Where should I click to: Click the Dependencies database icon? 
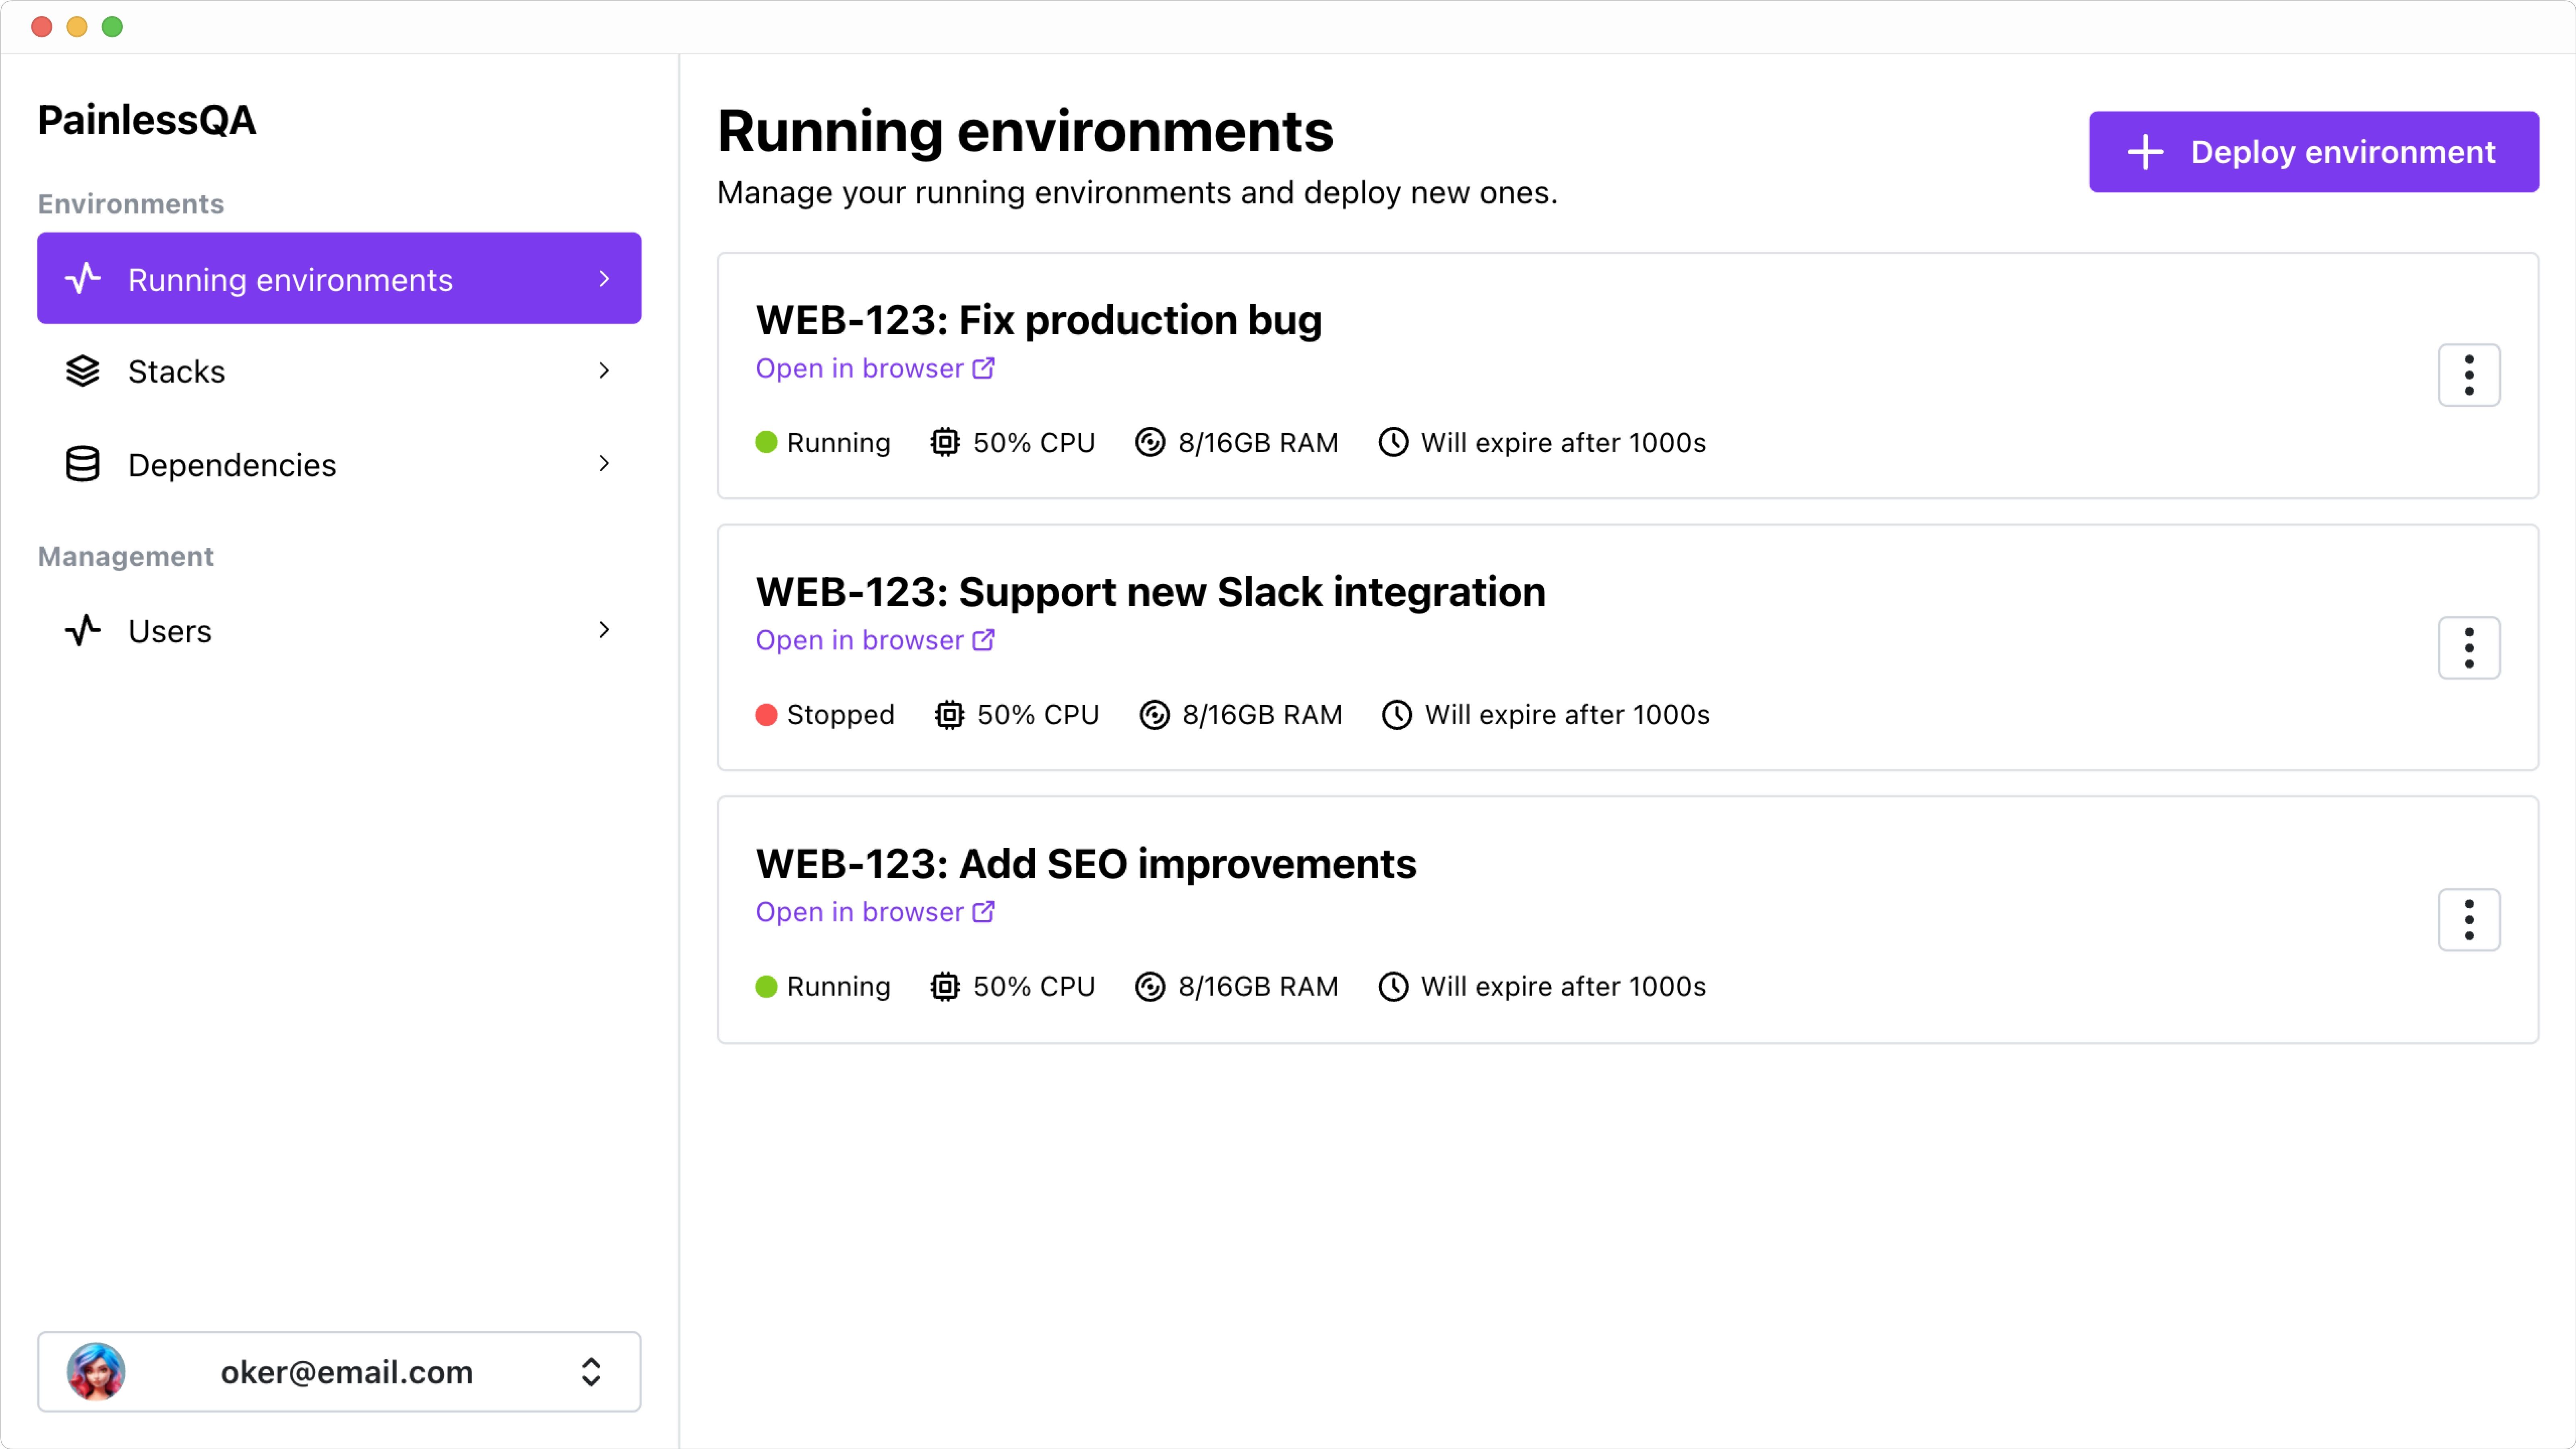[x=83, y=464]
